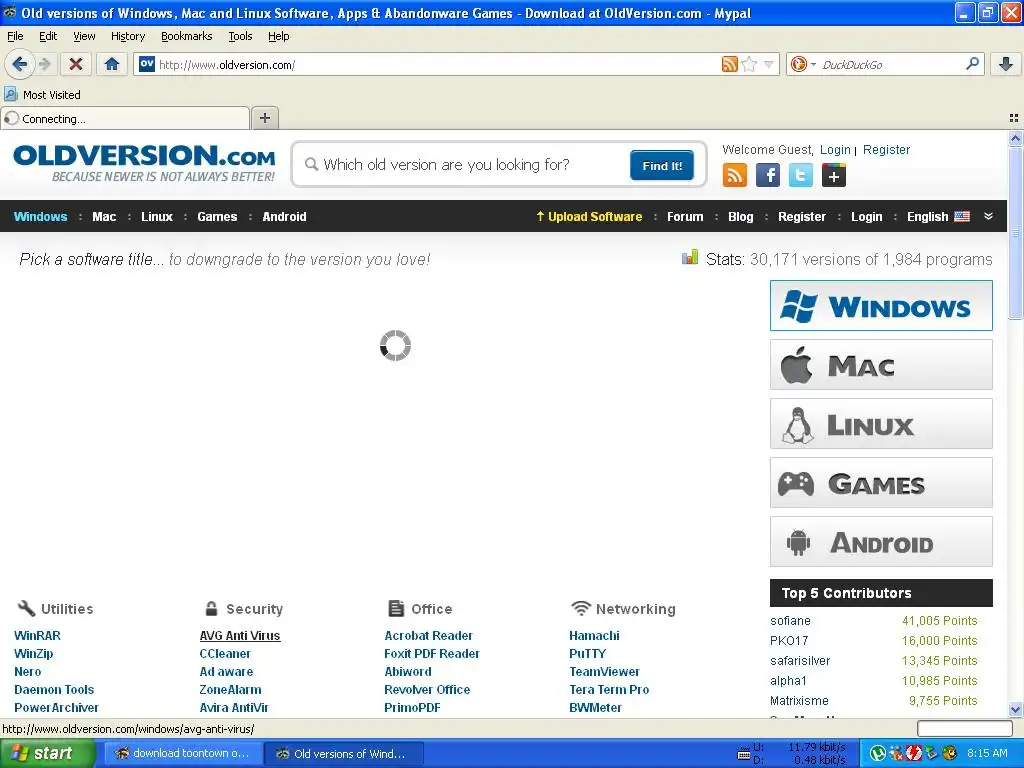Viewport: 1024px width, 768px height.
Task: Click the dark plus share icon
Action: point(833,175)
